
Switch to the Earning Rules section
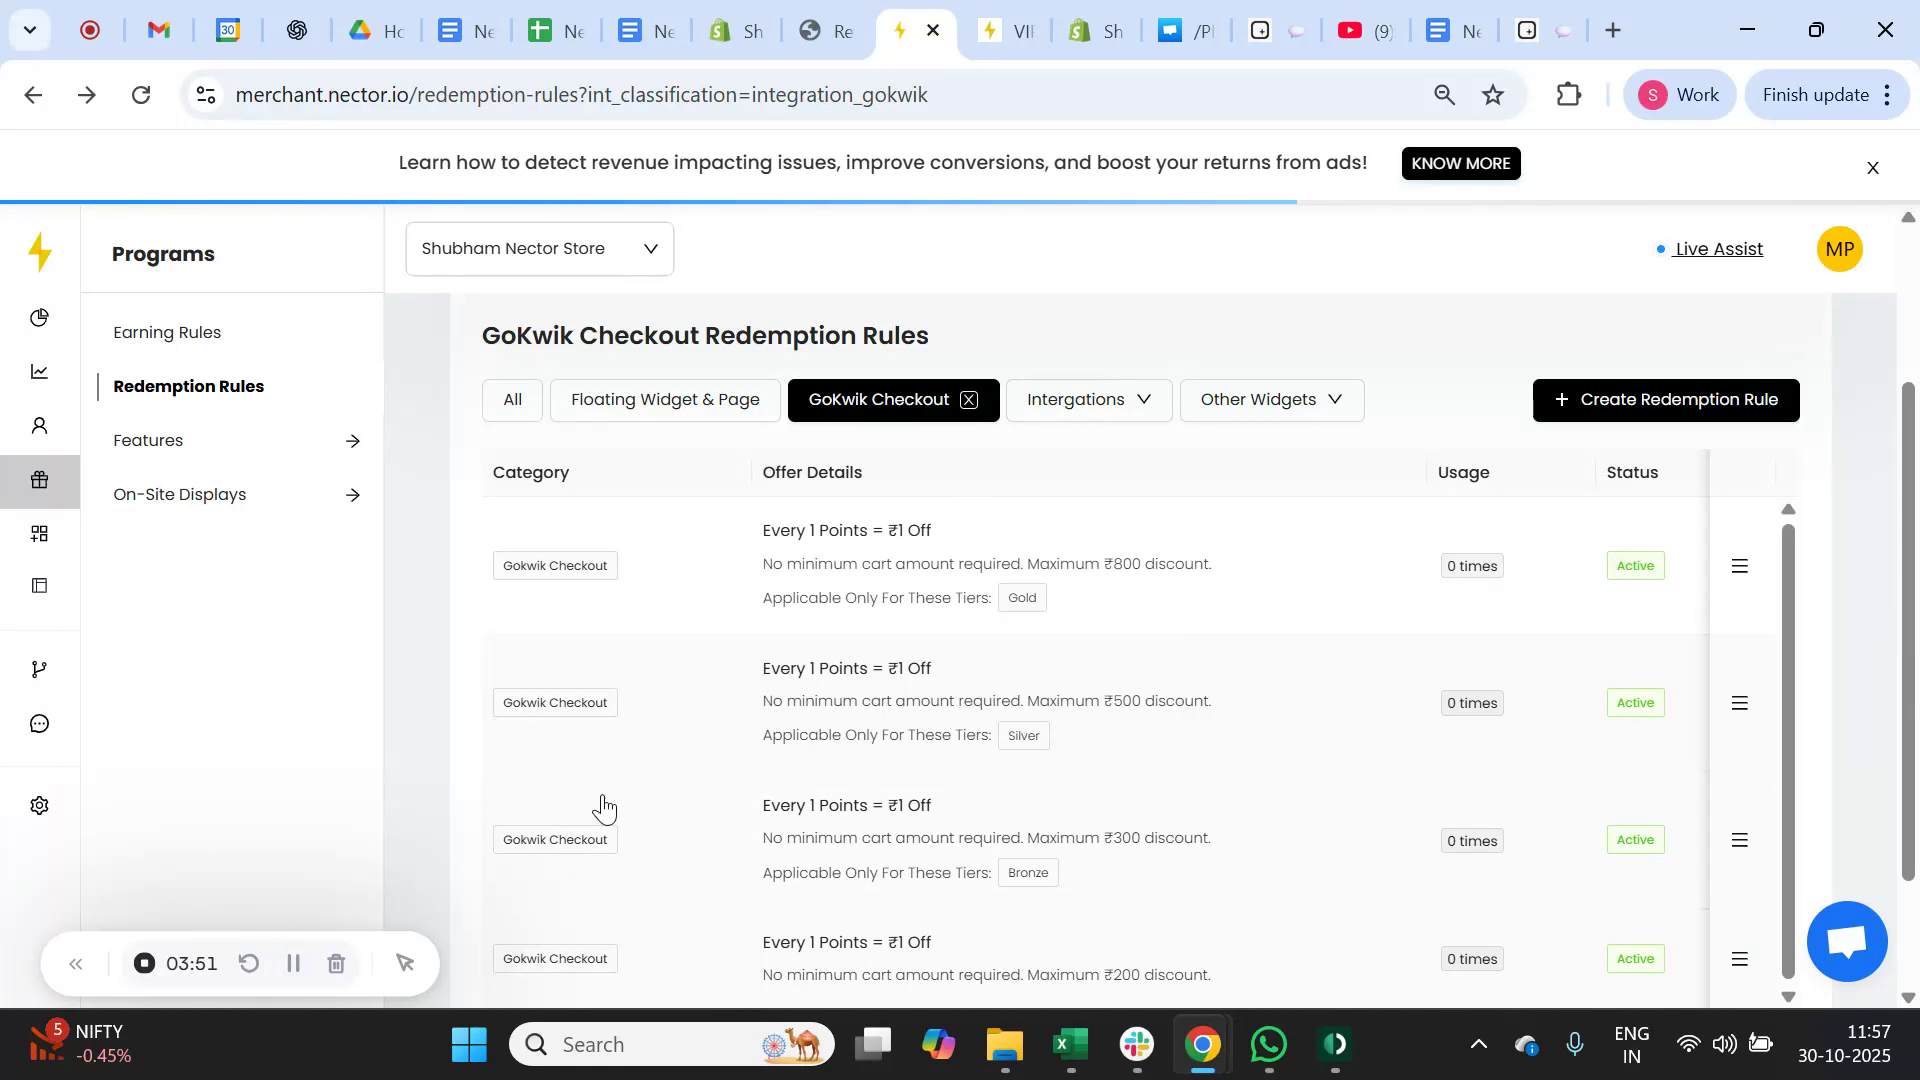click(167, 332)
